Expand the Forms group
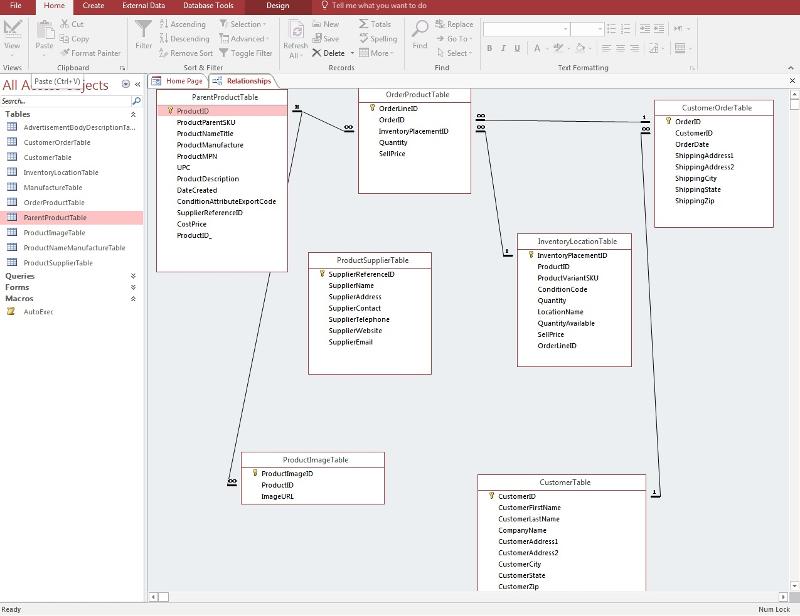800x616 pixels. point(133,287)
